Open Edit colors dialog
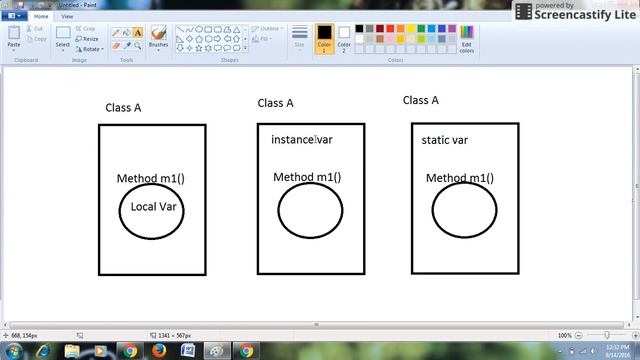 click(x=467, y=39)
